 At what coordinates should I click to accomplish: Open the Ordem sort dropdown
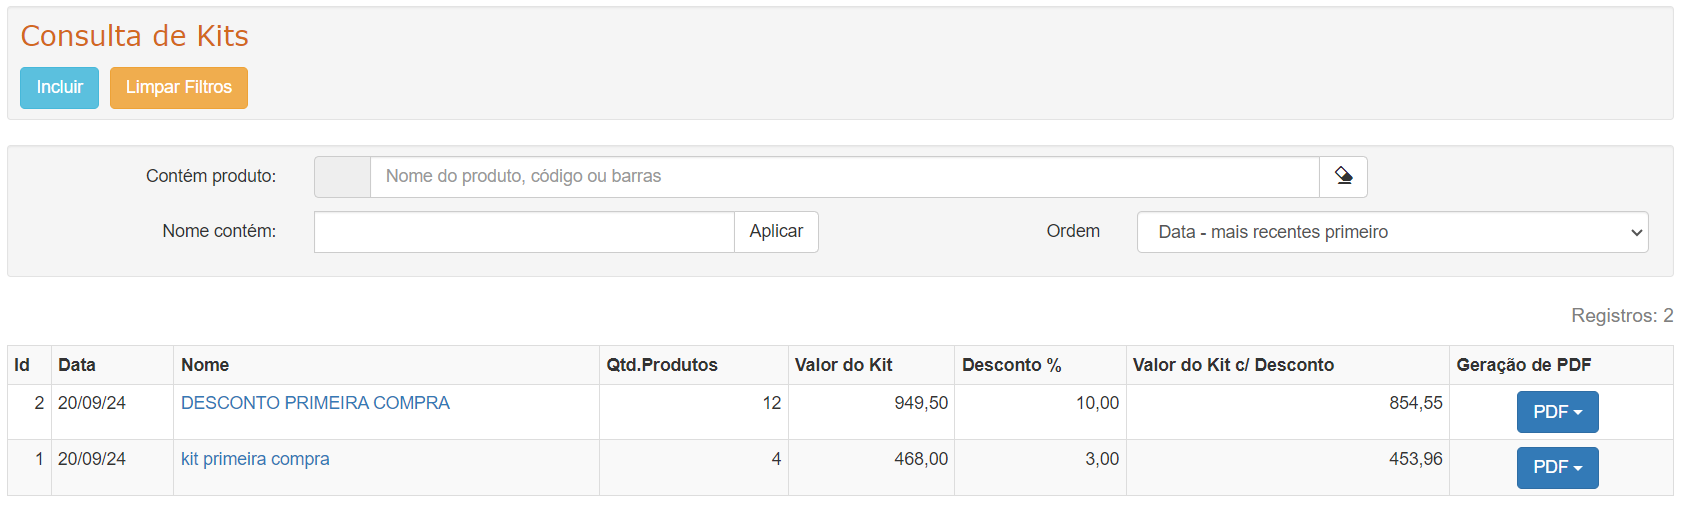pos(1391,232)
